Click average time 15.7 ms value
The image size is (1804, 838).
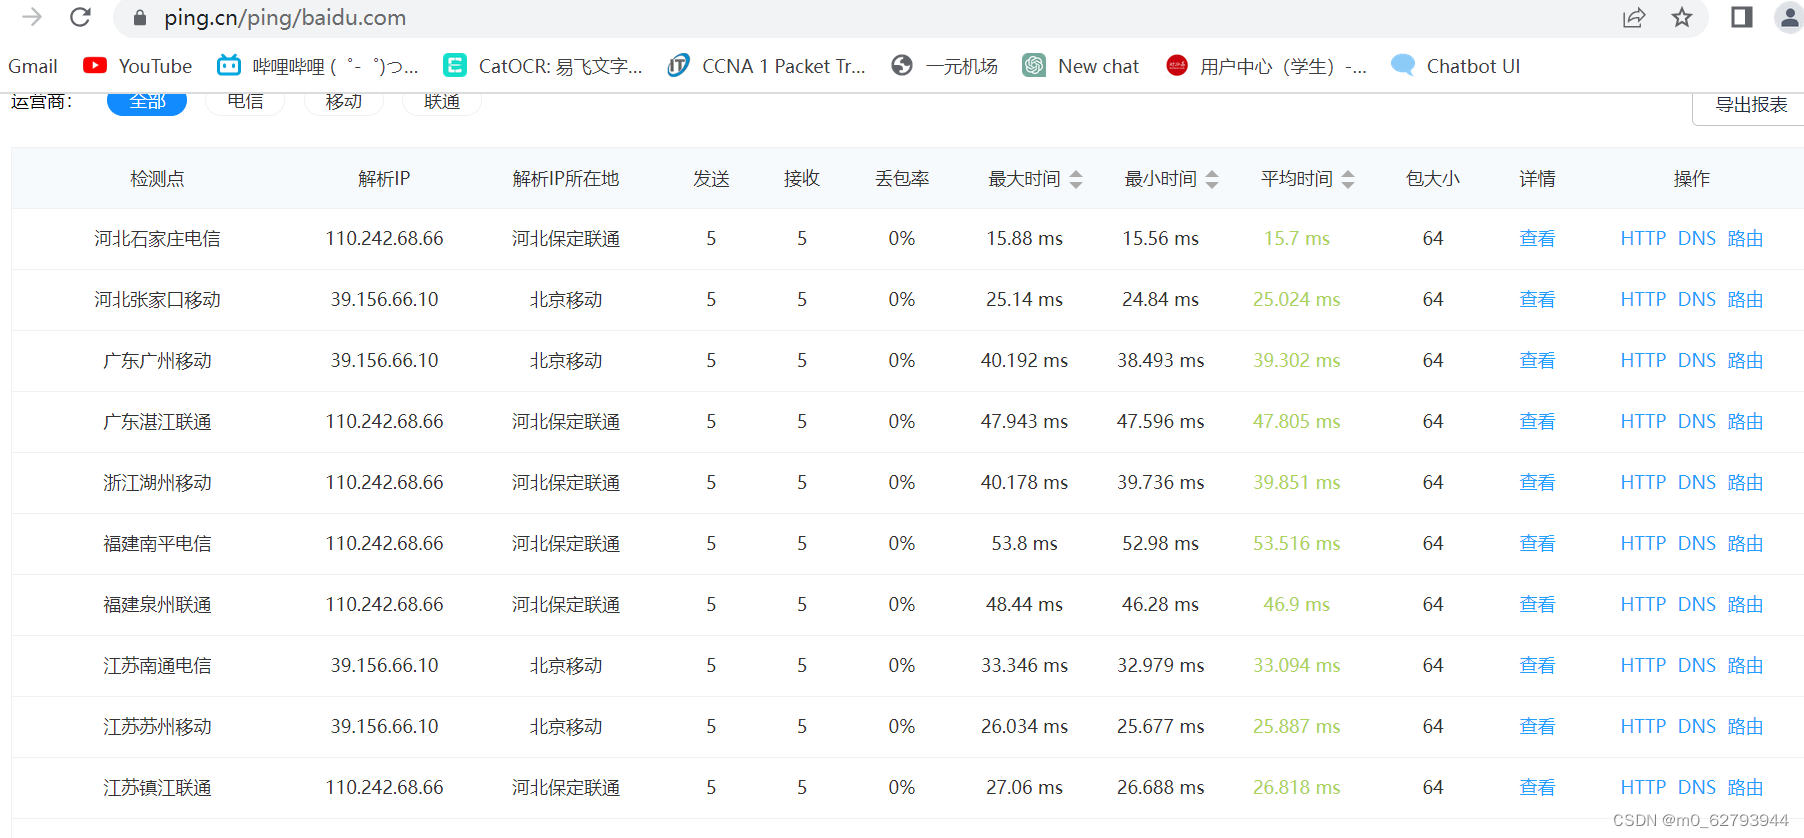[x=1297, y=239]
